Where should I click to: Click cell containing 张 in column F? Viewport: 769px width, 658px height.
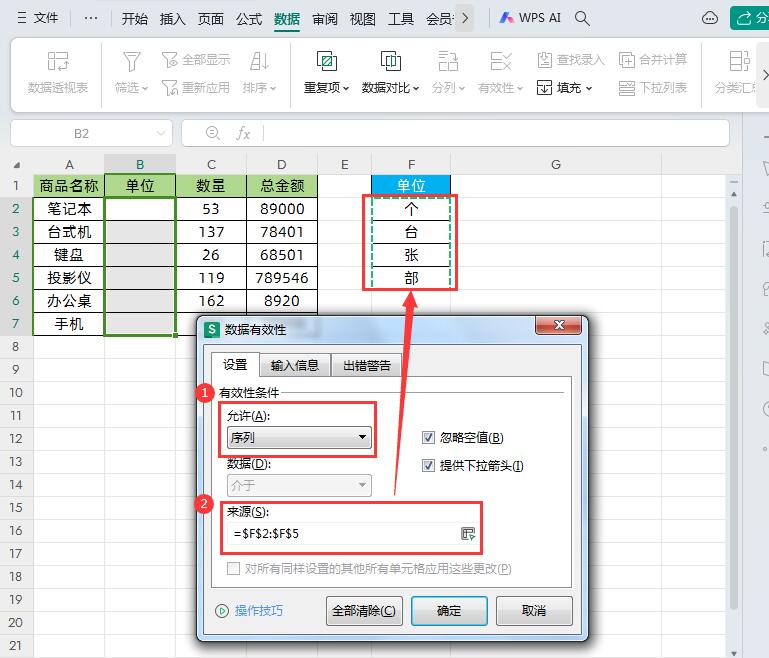(x=411, y=255)
